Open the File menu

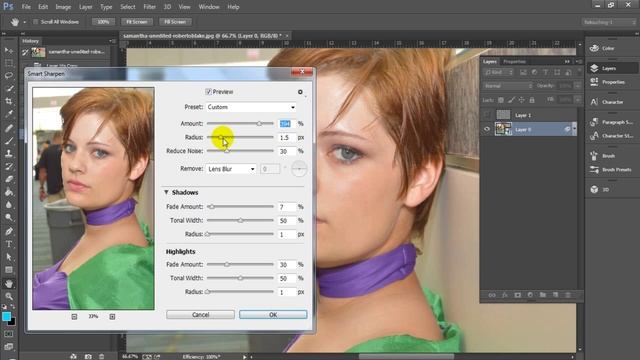pyautogui.click(x=26, y=7)
